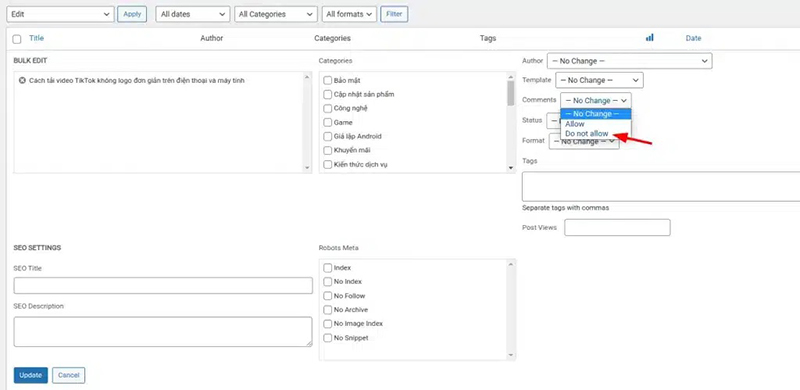Screen dimensions: 800x390
Task: Collapse the Comments dropdown
Action: click(596, 101)
